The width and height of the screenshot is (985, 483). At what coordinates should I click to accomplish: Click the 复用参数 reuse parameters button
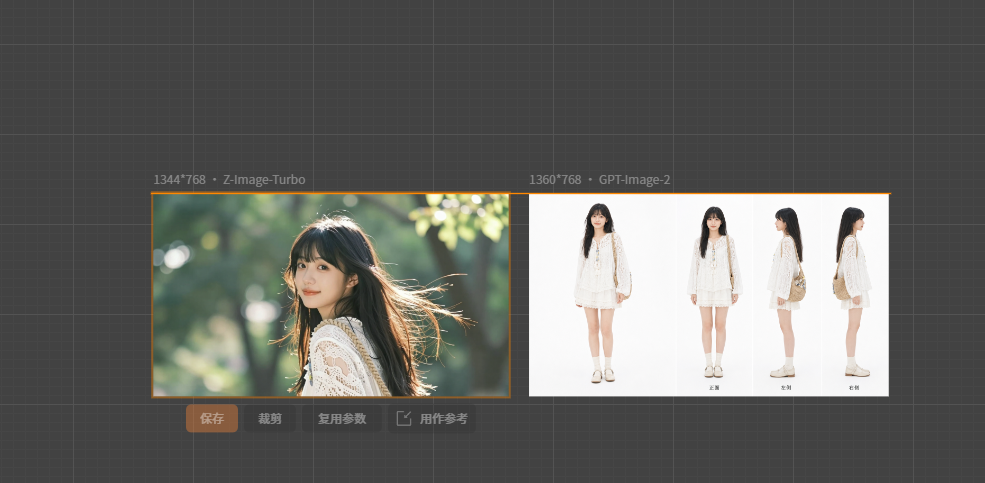342,418
